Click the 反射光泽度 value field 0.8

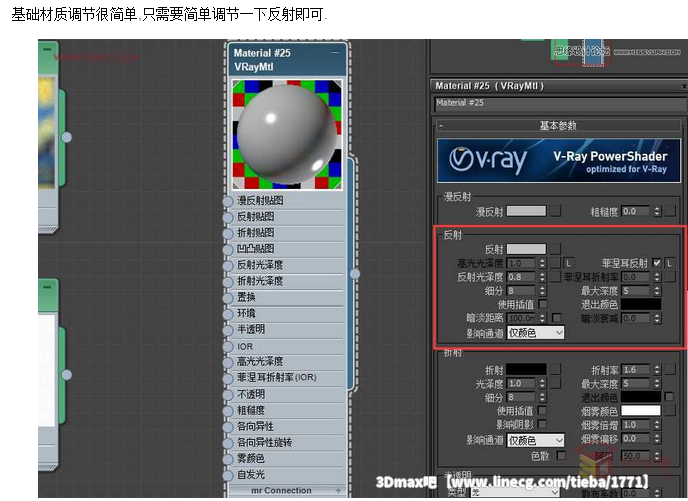tap(522, 277)
